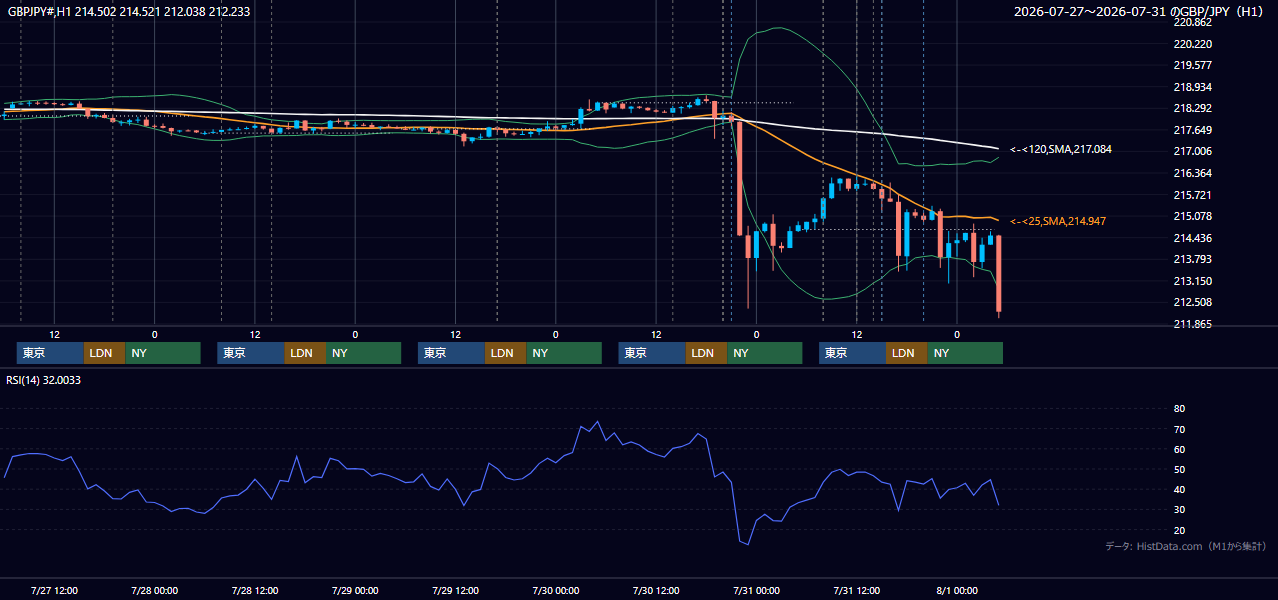Click price axis value 213.150
Image resolution: width=1278 pixels, height=600 pixels.
pyautogui.click(x=1192, y=281)
